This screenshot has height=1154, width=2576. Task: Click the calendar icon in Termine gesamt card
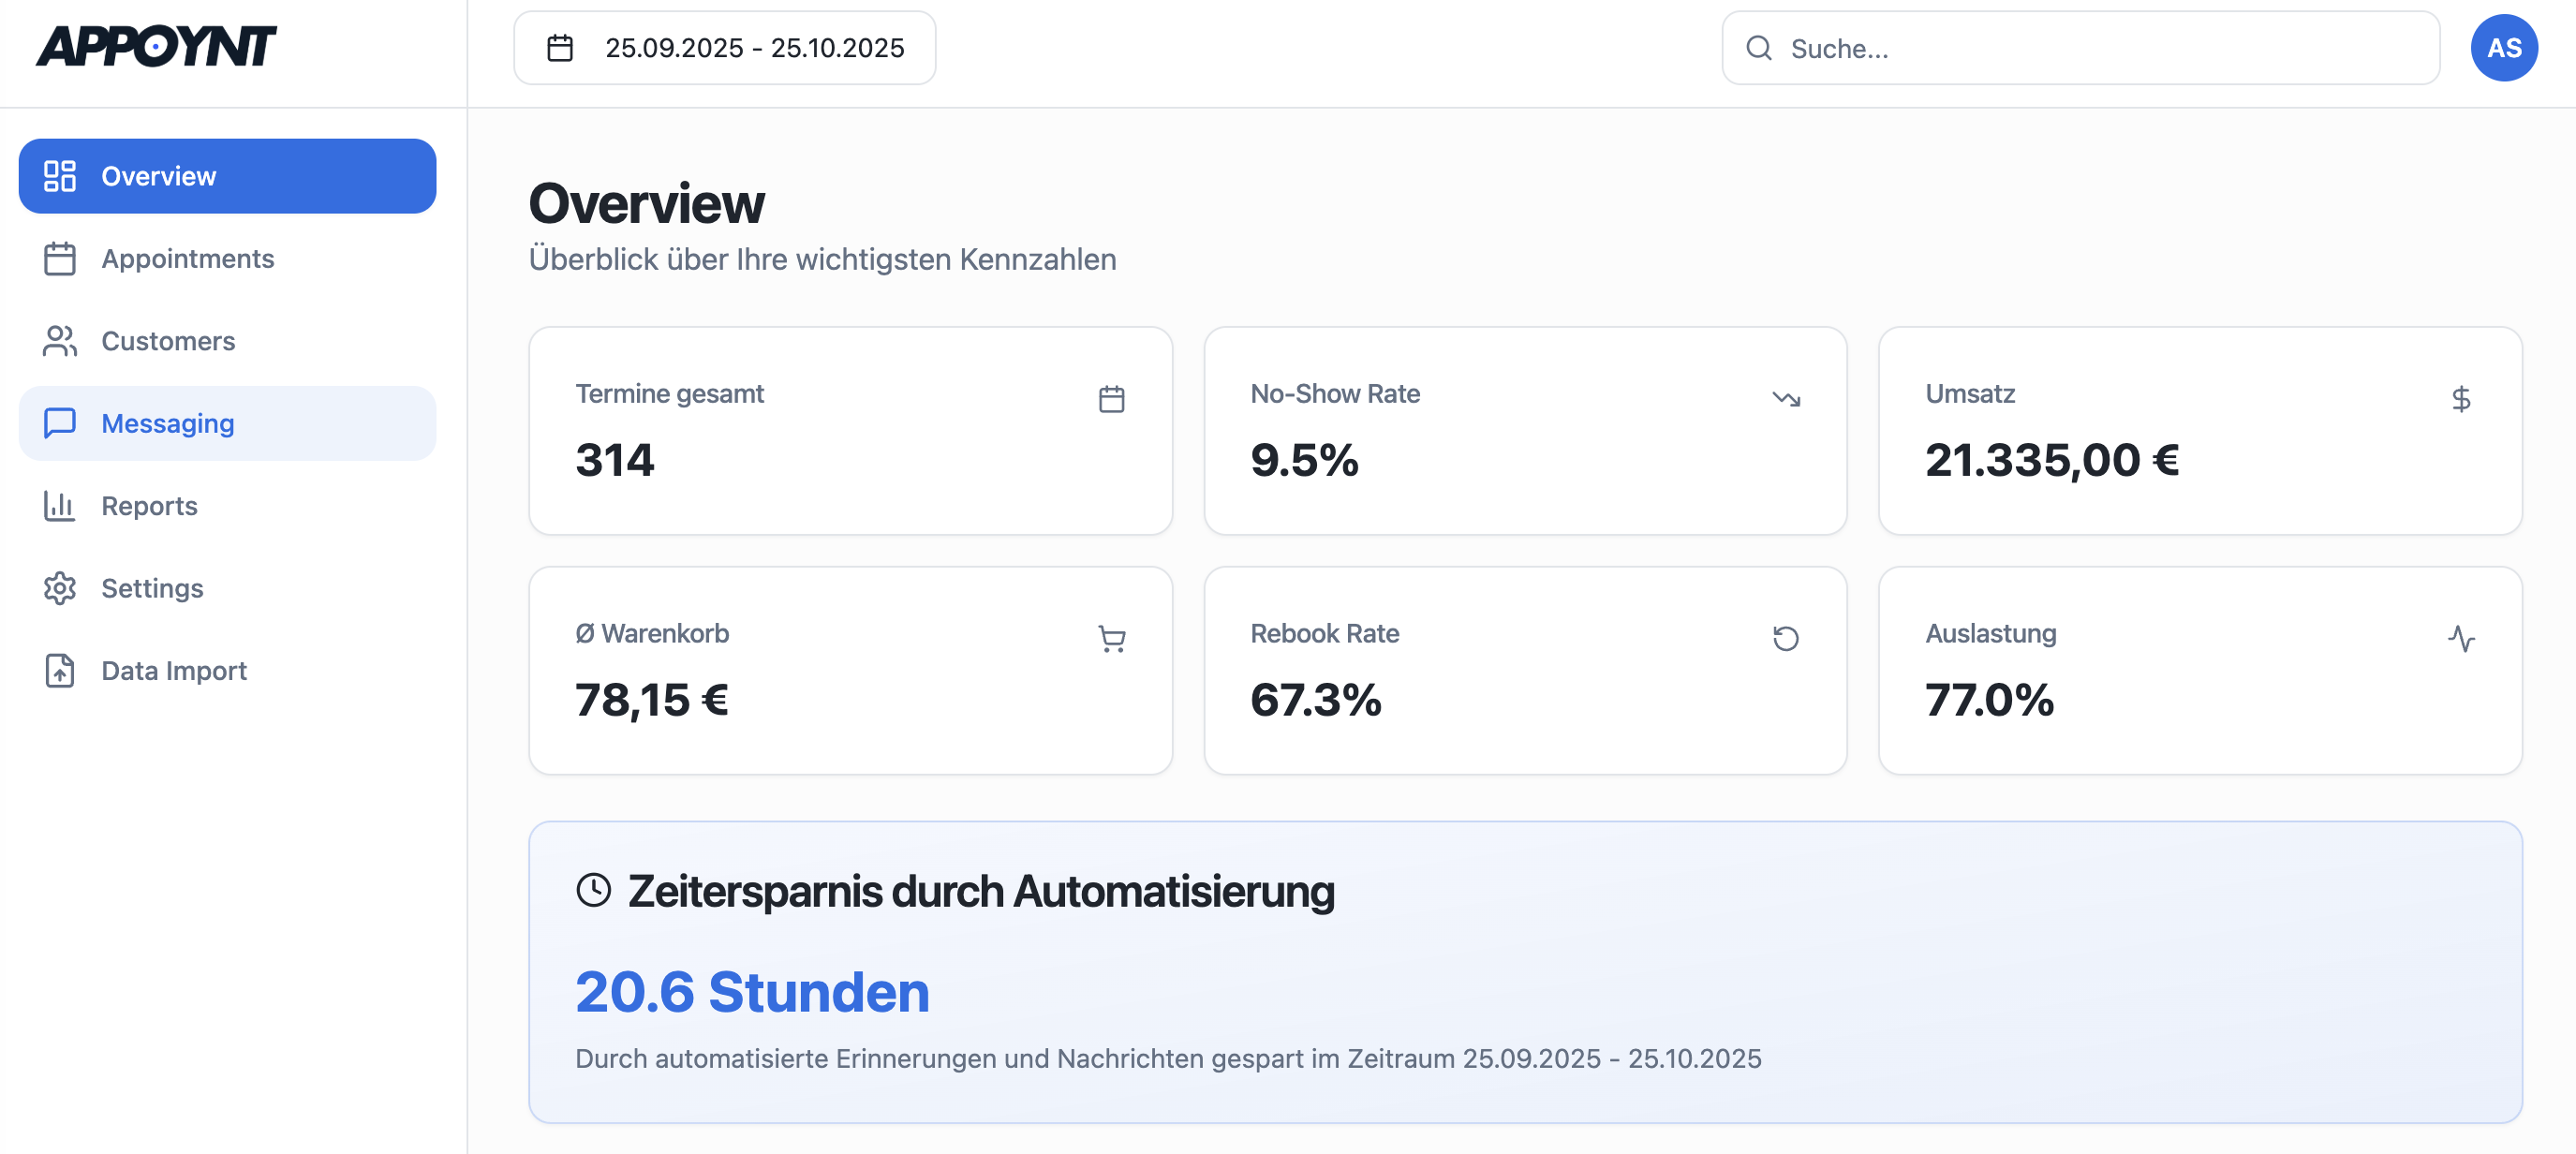click(1111, 399)
